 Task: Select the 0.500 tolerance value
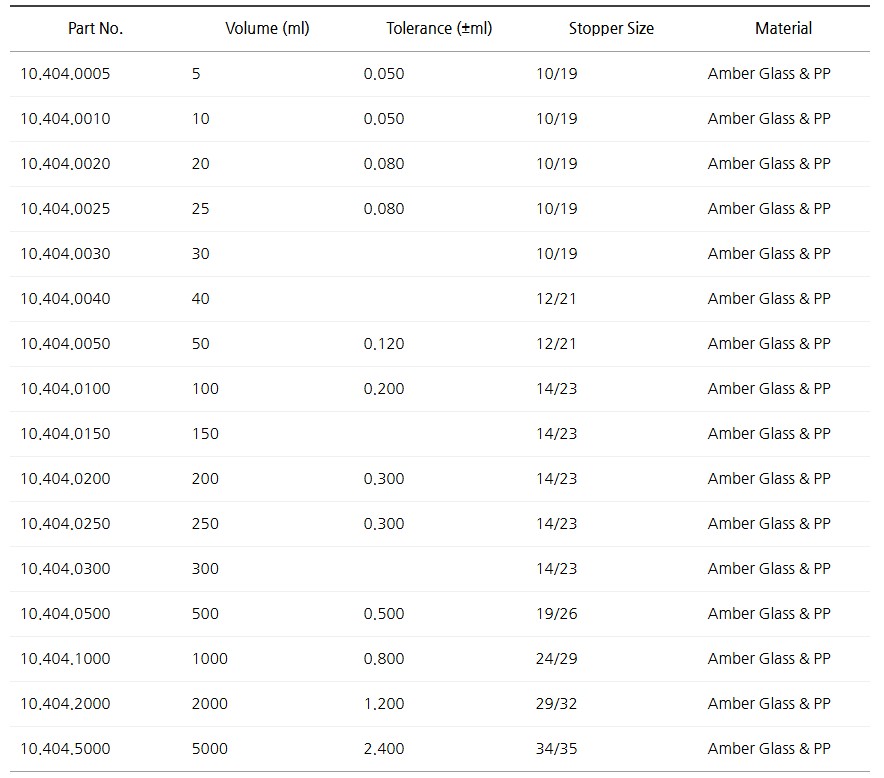point(384,614)
